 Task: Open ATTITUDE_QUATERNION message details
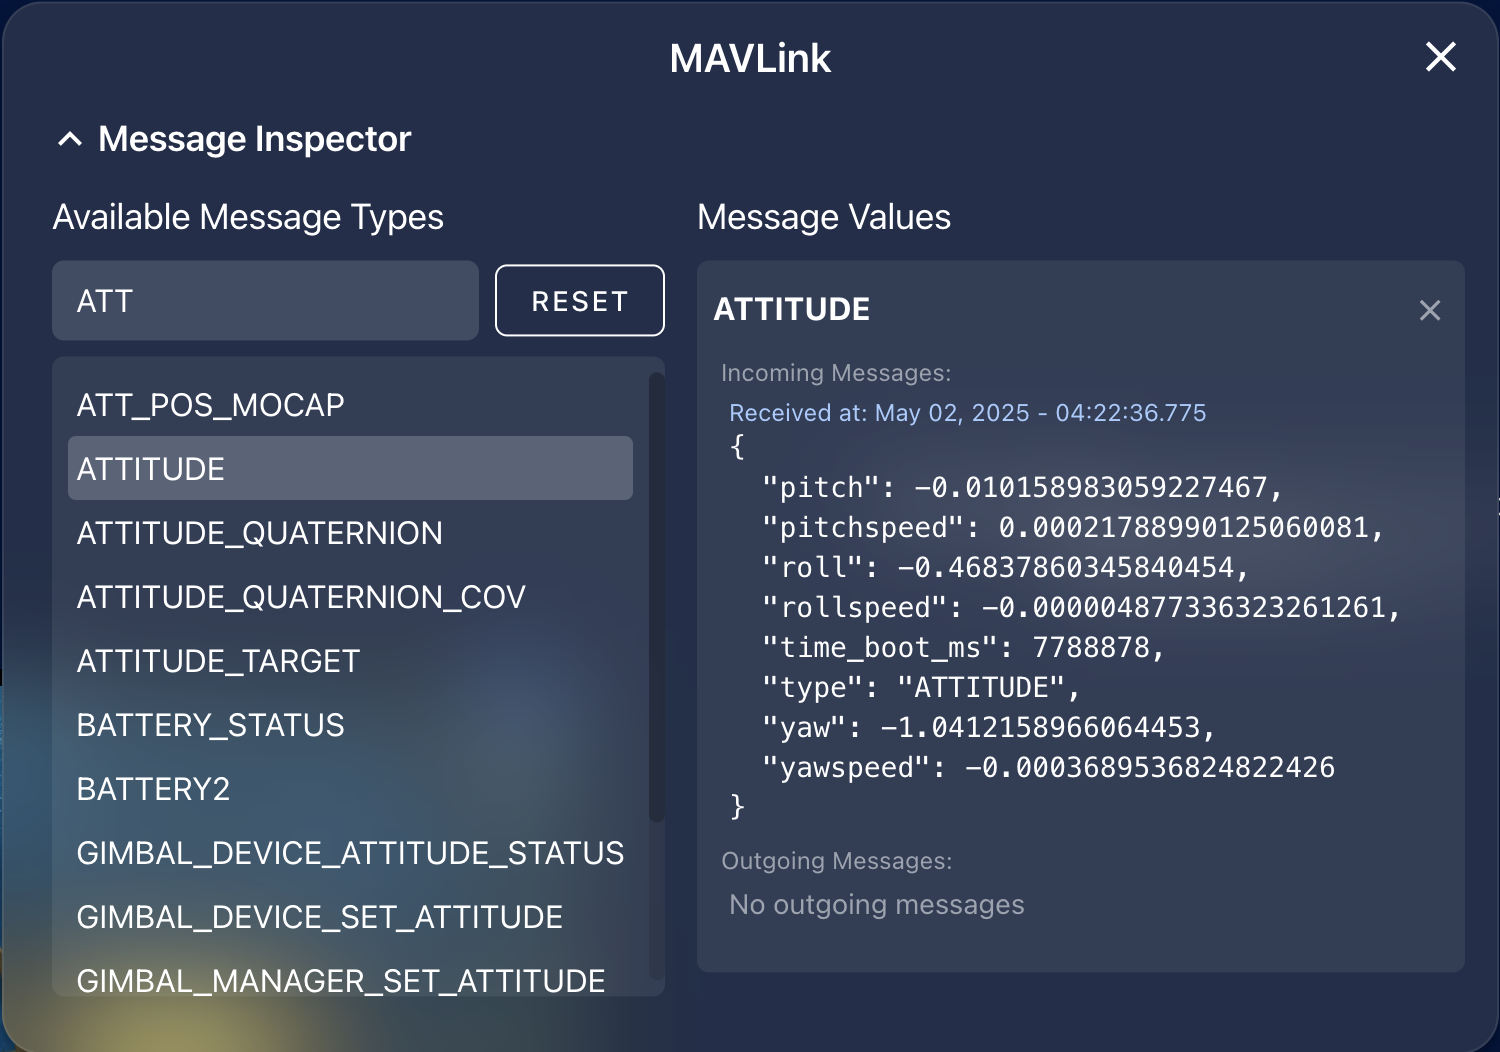pos(260,533)
